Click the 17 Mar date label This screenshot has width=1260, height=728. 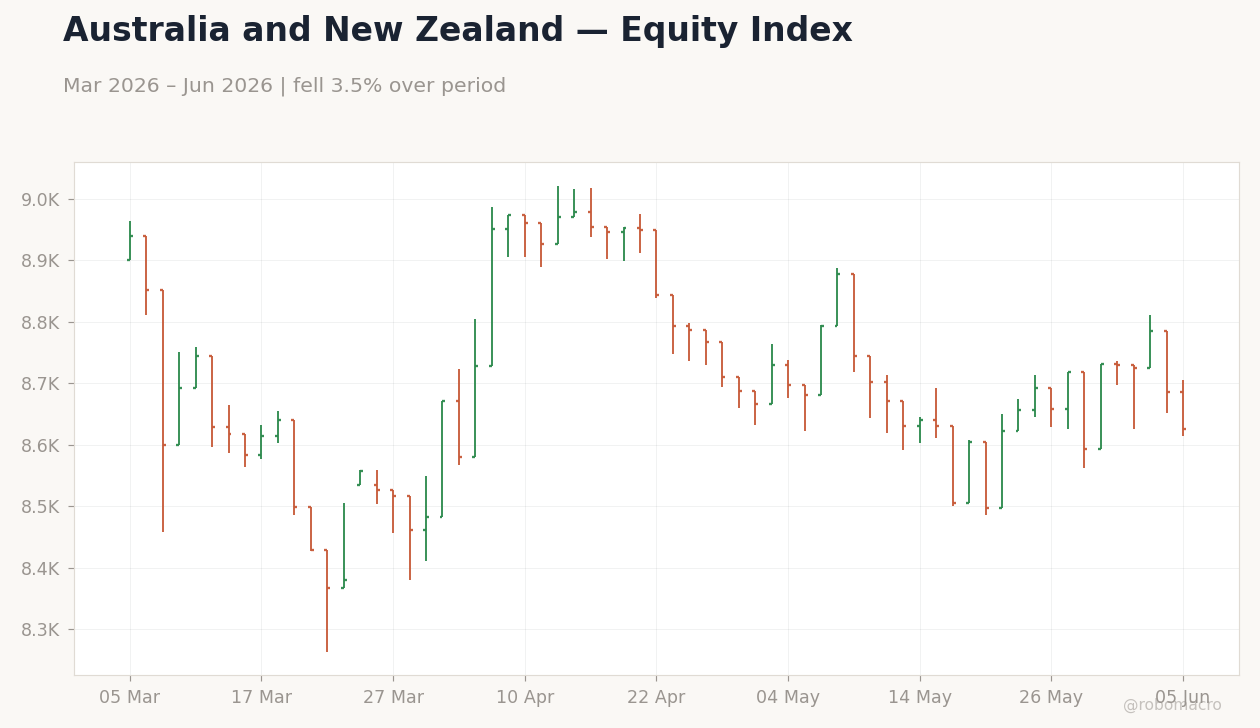point(261,698)
